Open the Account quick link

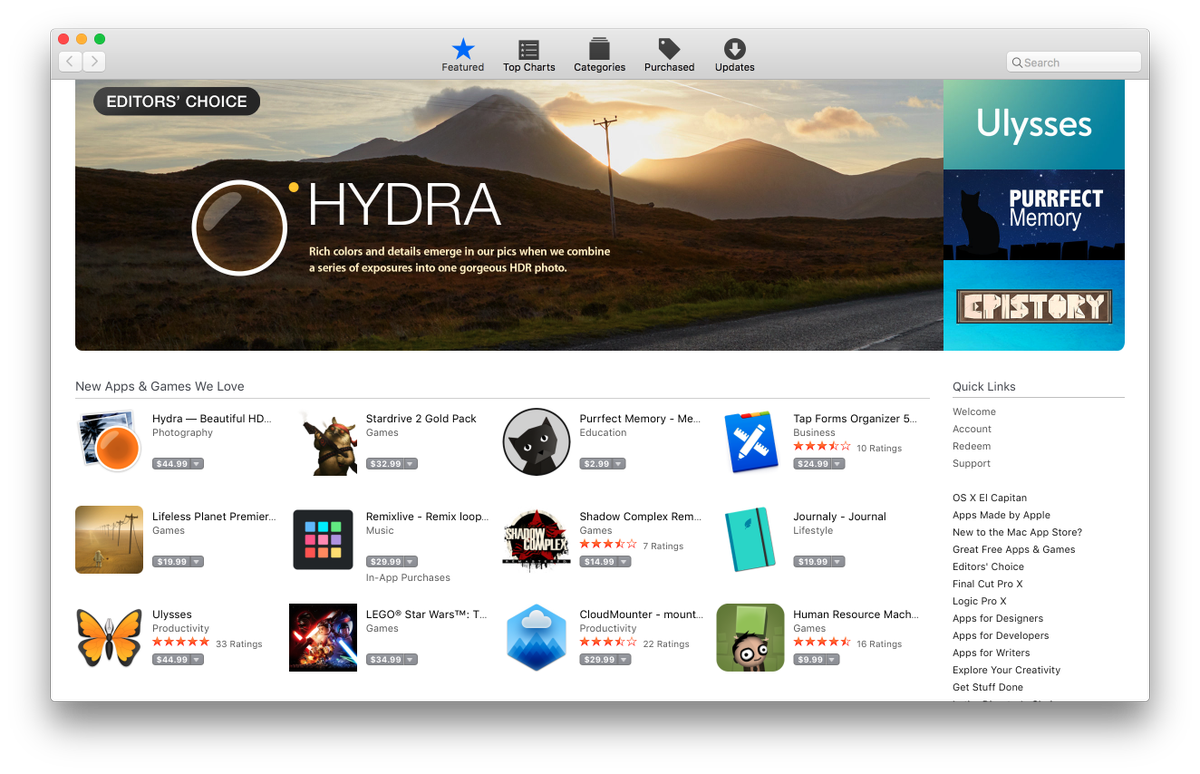[972, 429]
